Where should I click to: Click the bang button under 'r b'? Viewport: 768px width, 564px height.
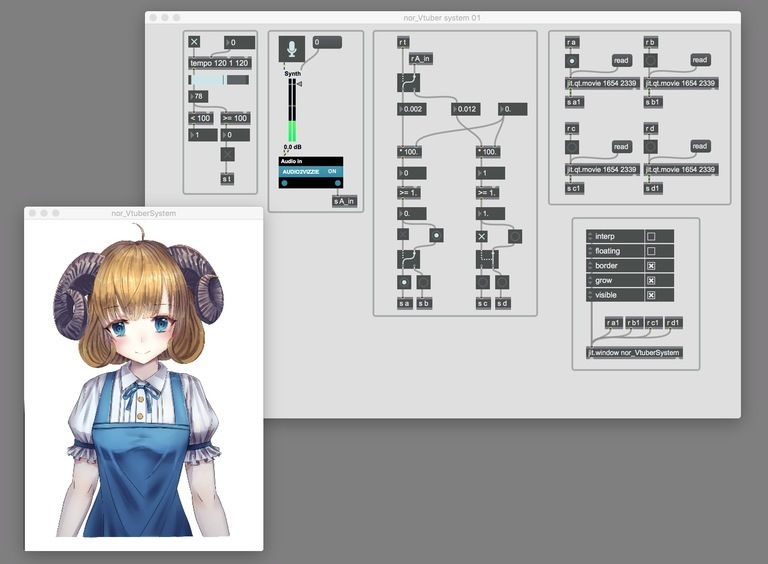(650, 61)
